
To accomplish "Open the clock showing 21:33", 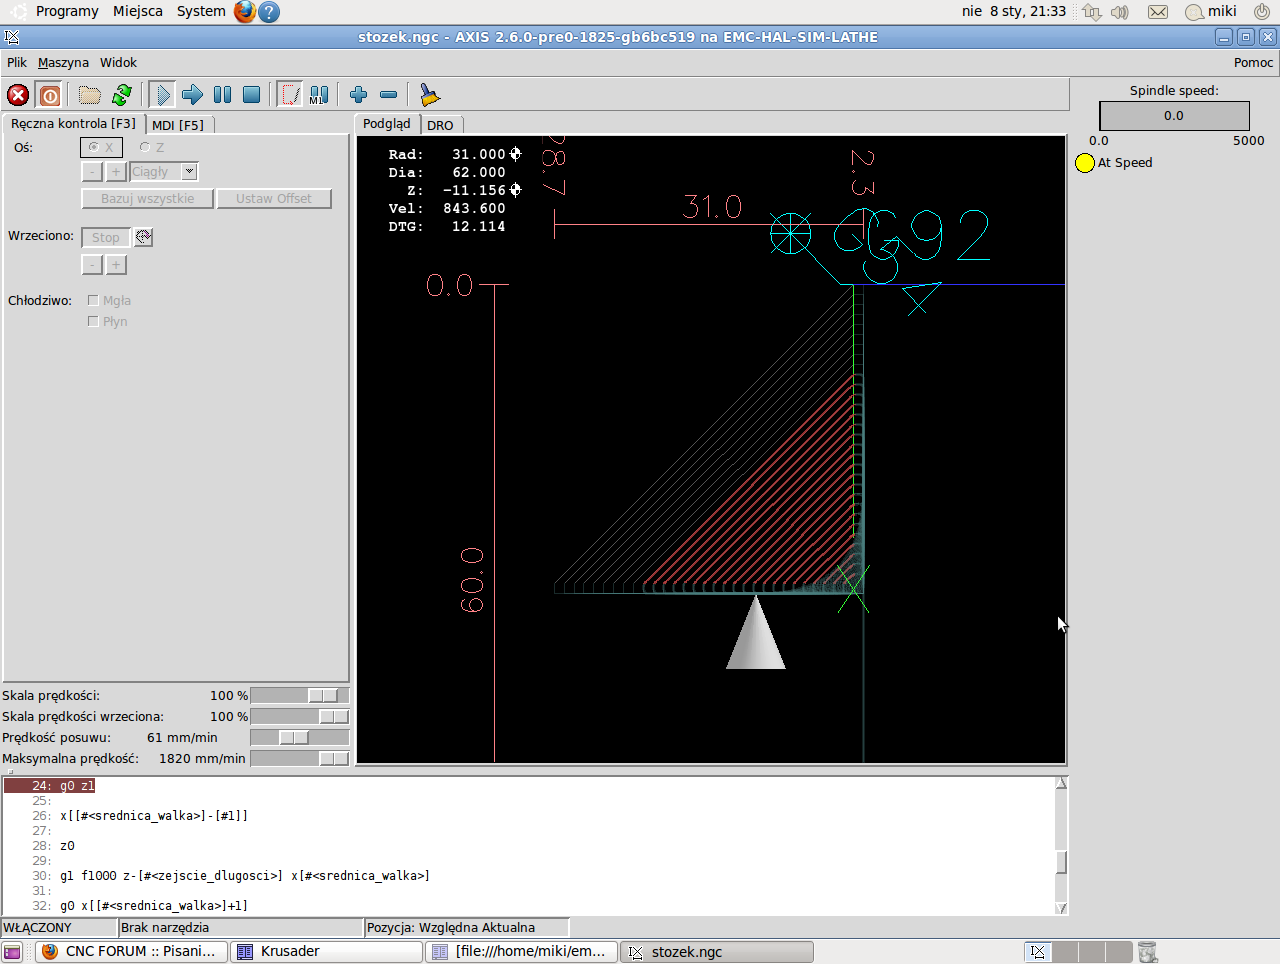I will pos(1014,11).
